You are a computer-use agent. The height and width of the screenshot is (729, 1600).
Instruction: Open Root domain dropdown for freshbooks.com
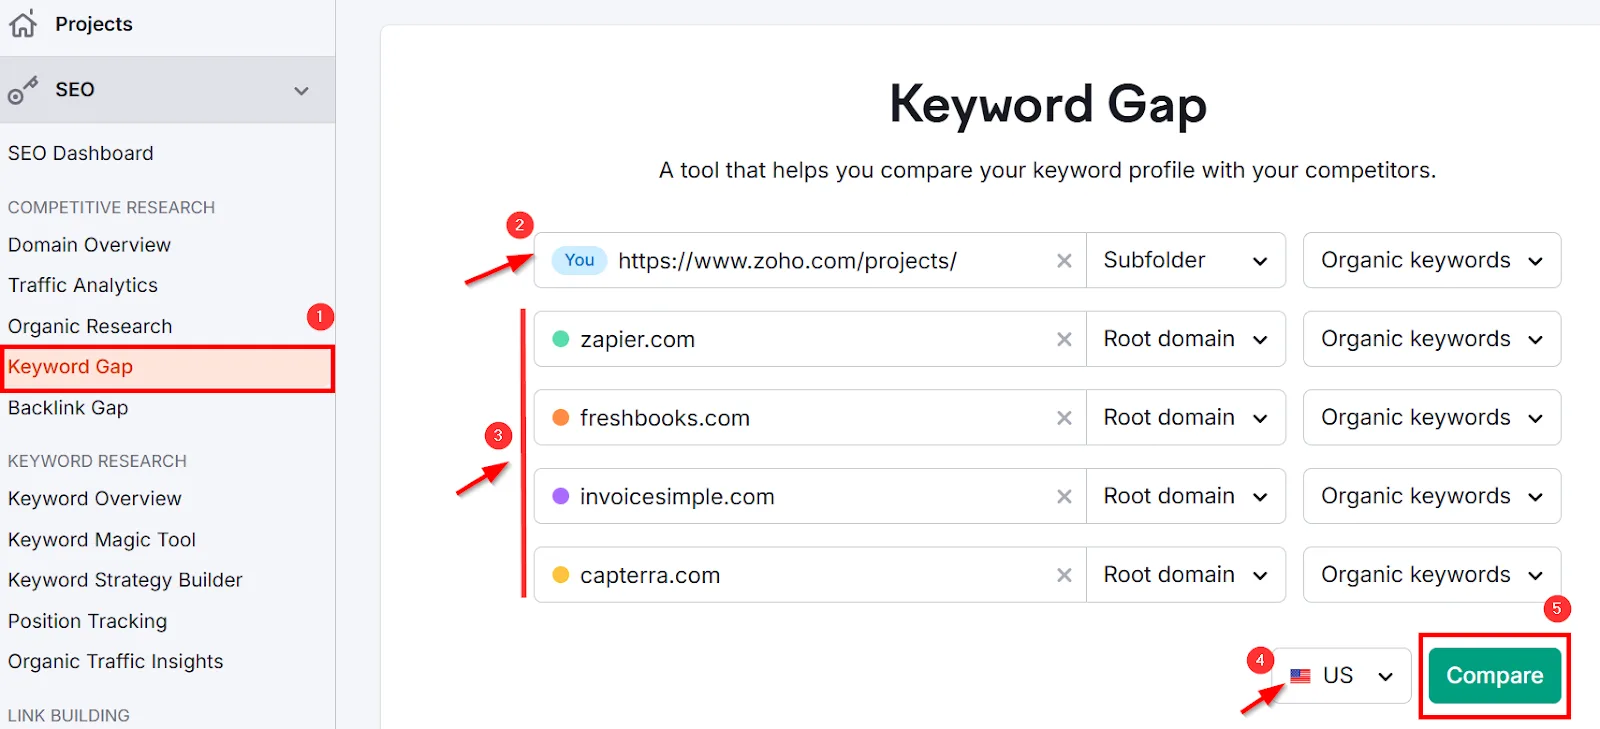click(x=1186, y=417)
